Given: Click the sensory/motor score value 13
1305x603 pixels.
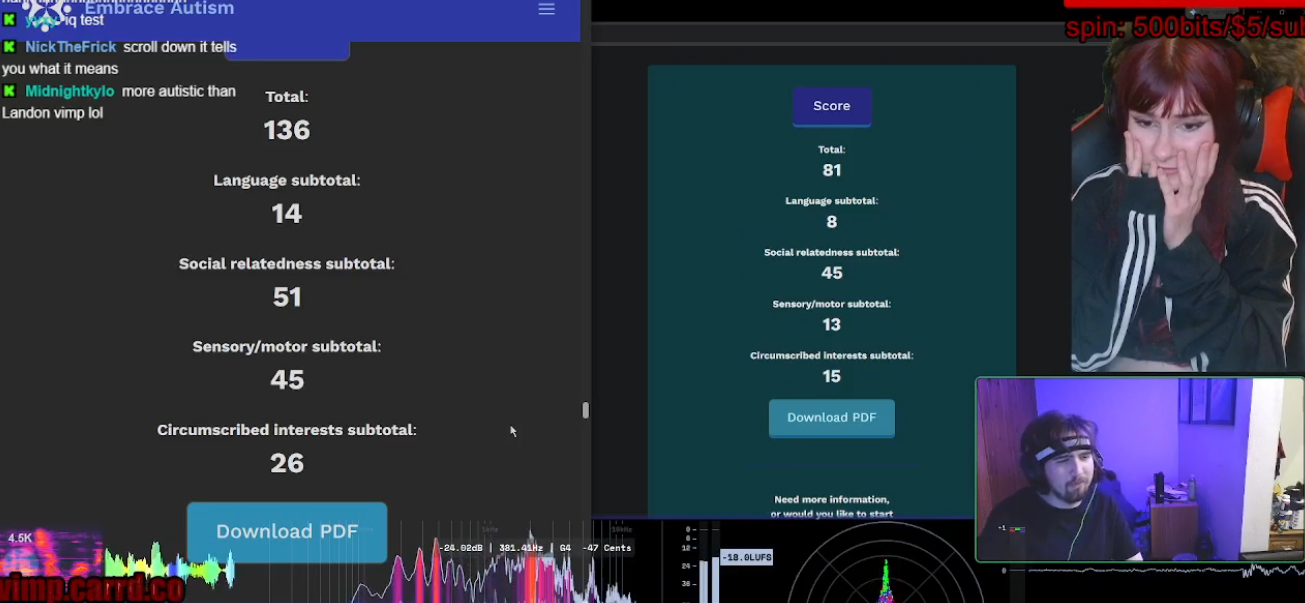Looking at the screenshot, I should tap(832, 325).
